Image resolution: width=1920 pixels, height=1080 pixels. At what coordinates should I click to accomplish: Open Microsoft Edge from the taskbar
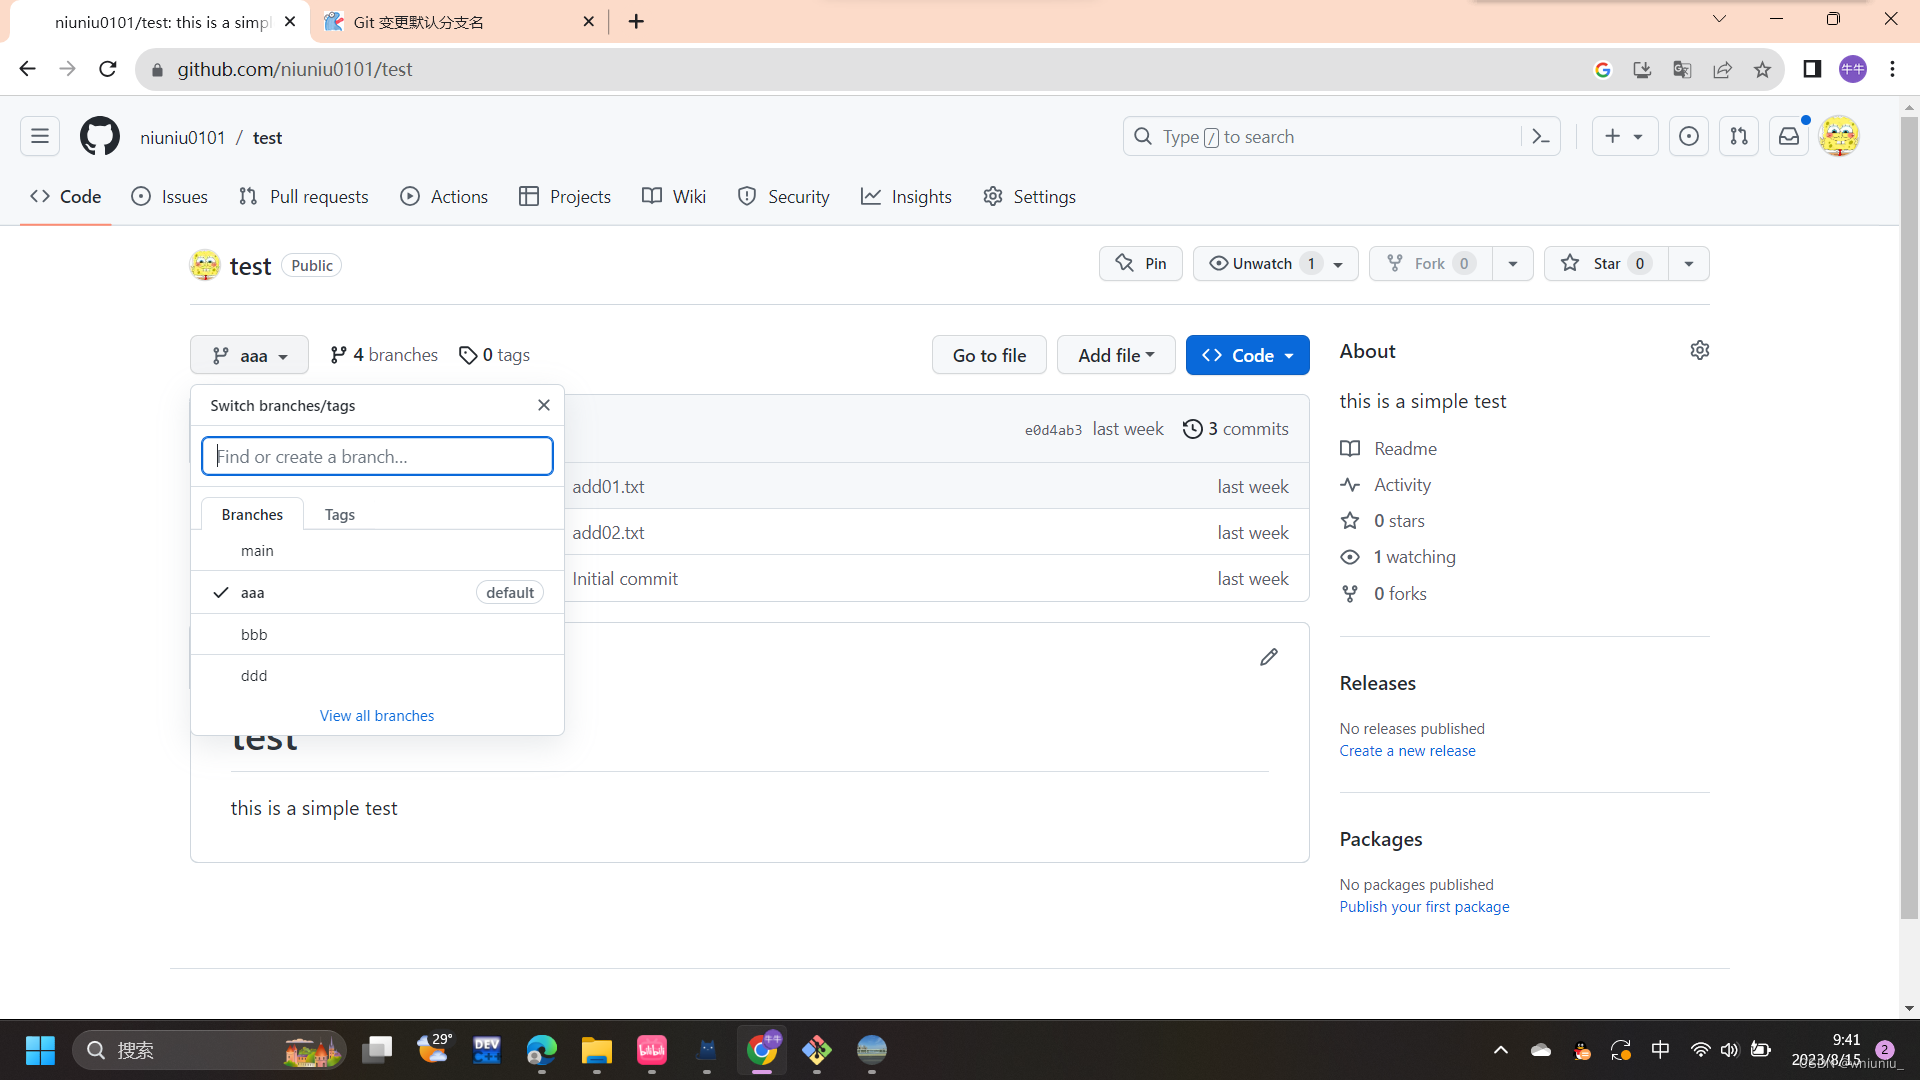[542, 1050]
